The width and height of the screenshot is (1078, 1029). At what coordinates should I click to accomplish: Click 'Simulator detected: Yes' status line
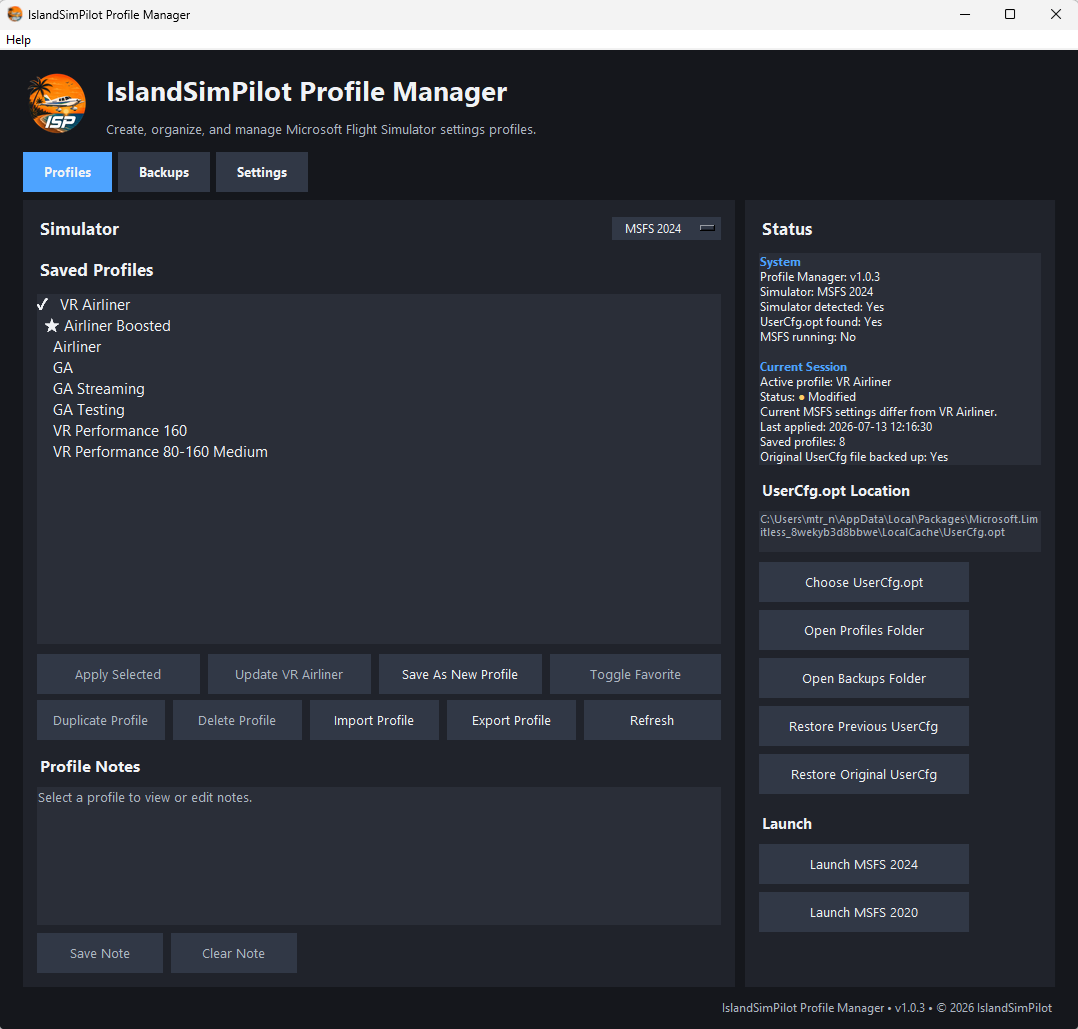point(822,307)
